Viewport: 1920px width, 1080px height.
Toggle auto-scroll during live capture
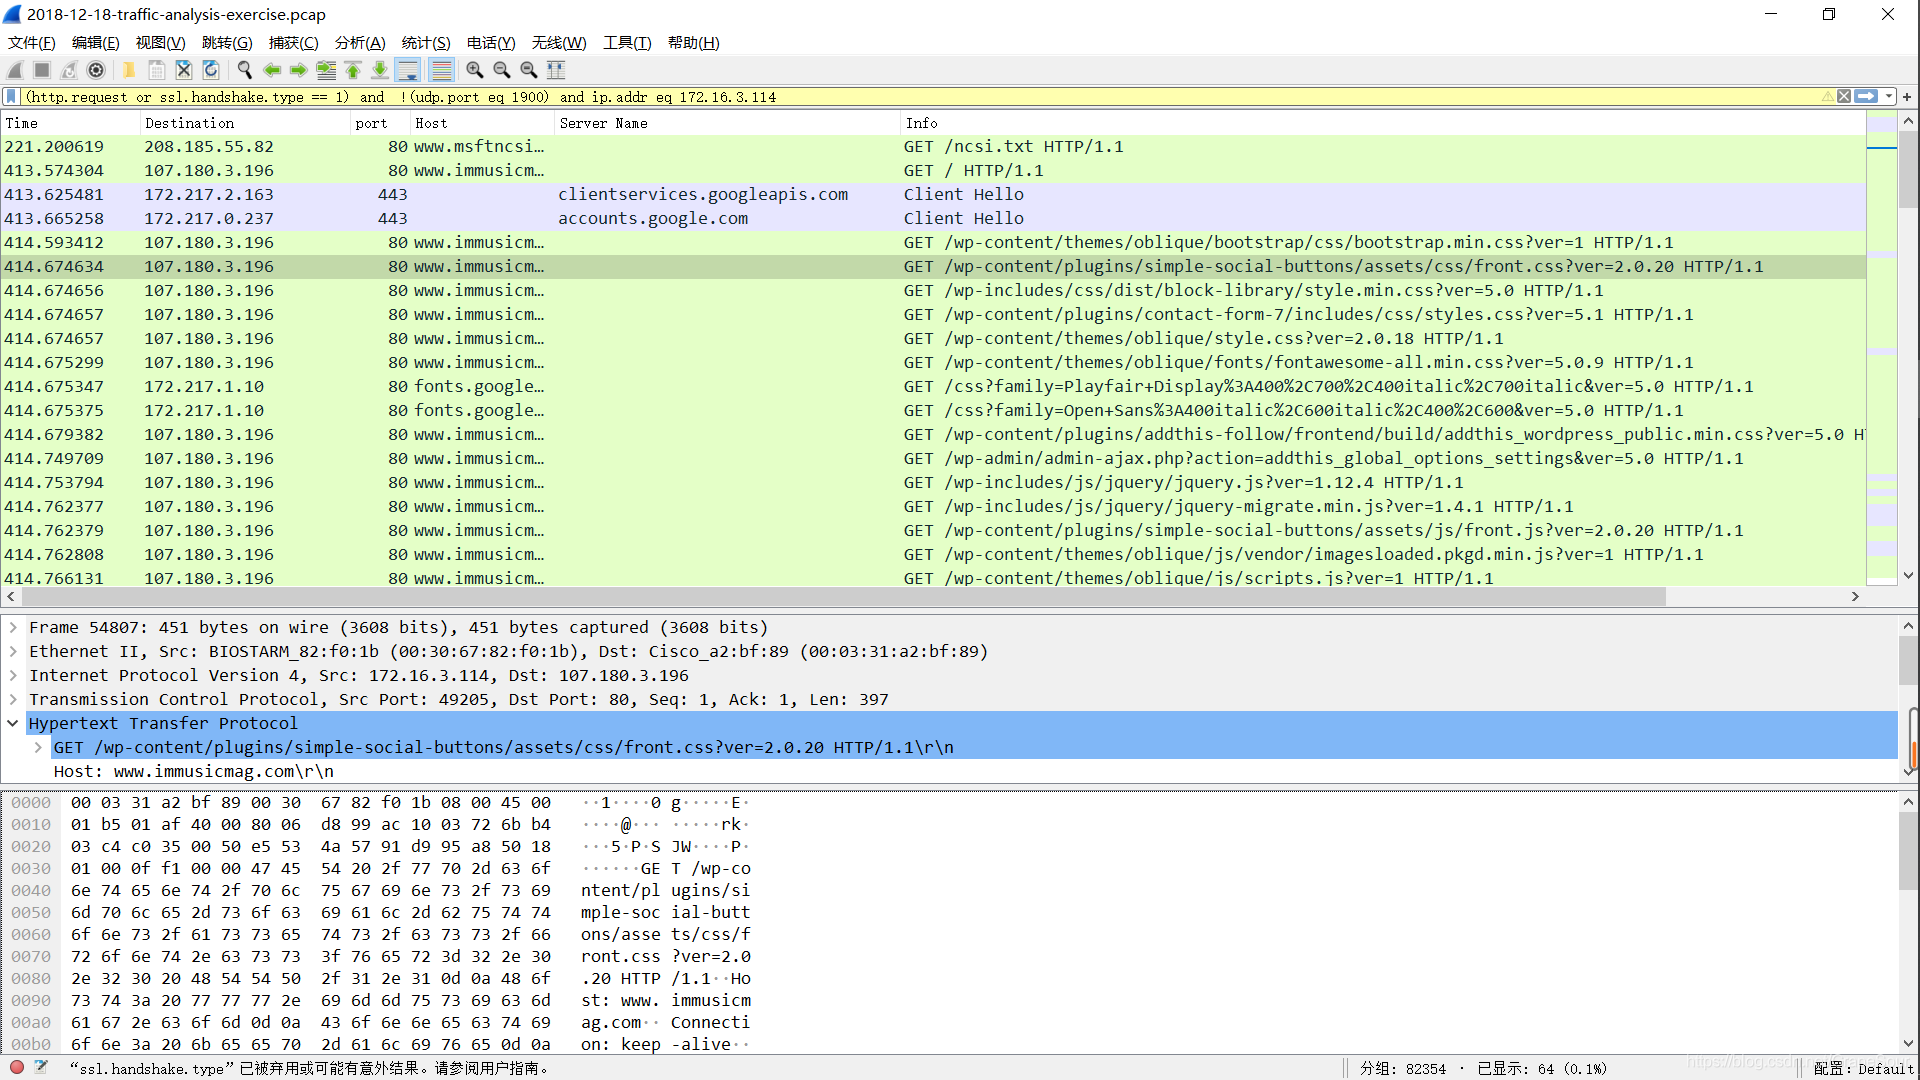407,70
